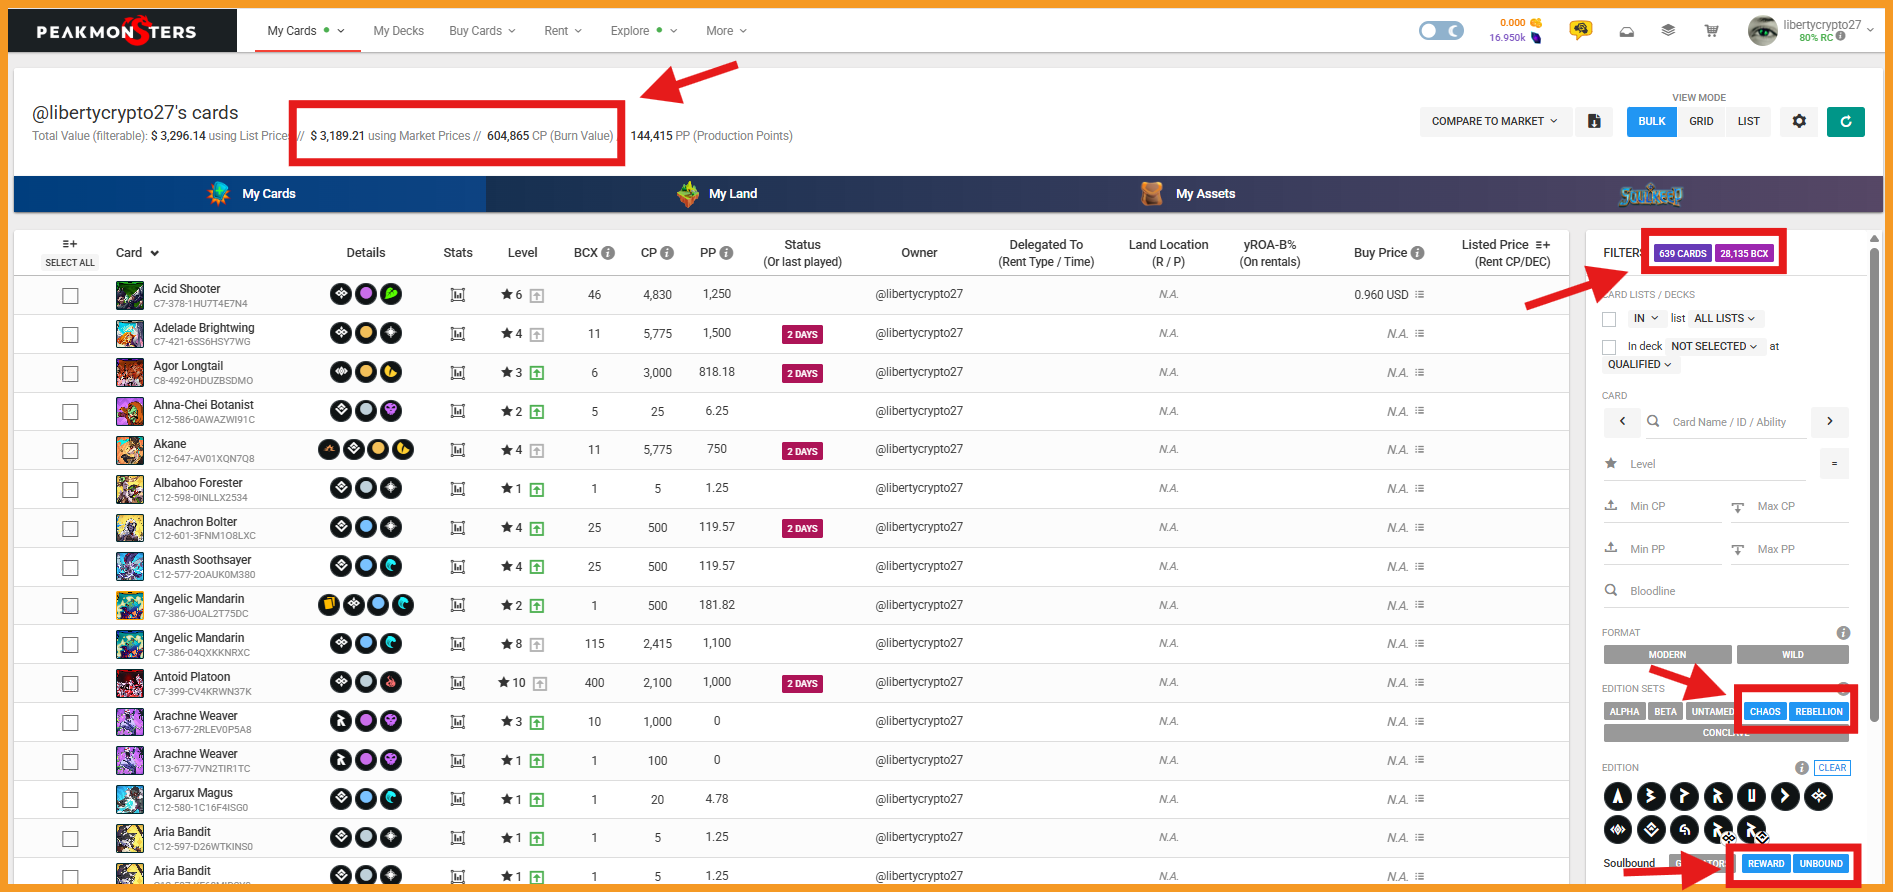Image resolution: width=1893 pixels, height=892 pixels.
Task: Click the info icon next to the RC percentage
Action: [x=1841, y=37]
